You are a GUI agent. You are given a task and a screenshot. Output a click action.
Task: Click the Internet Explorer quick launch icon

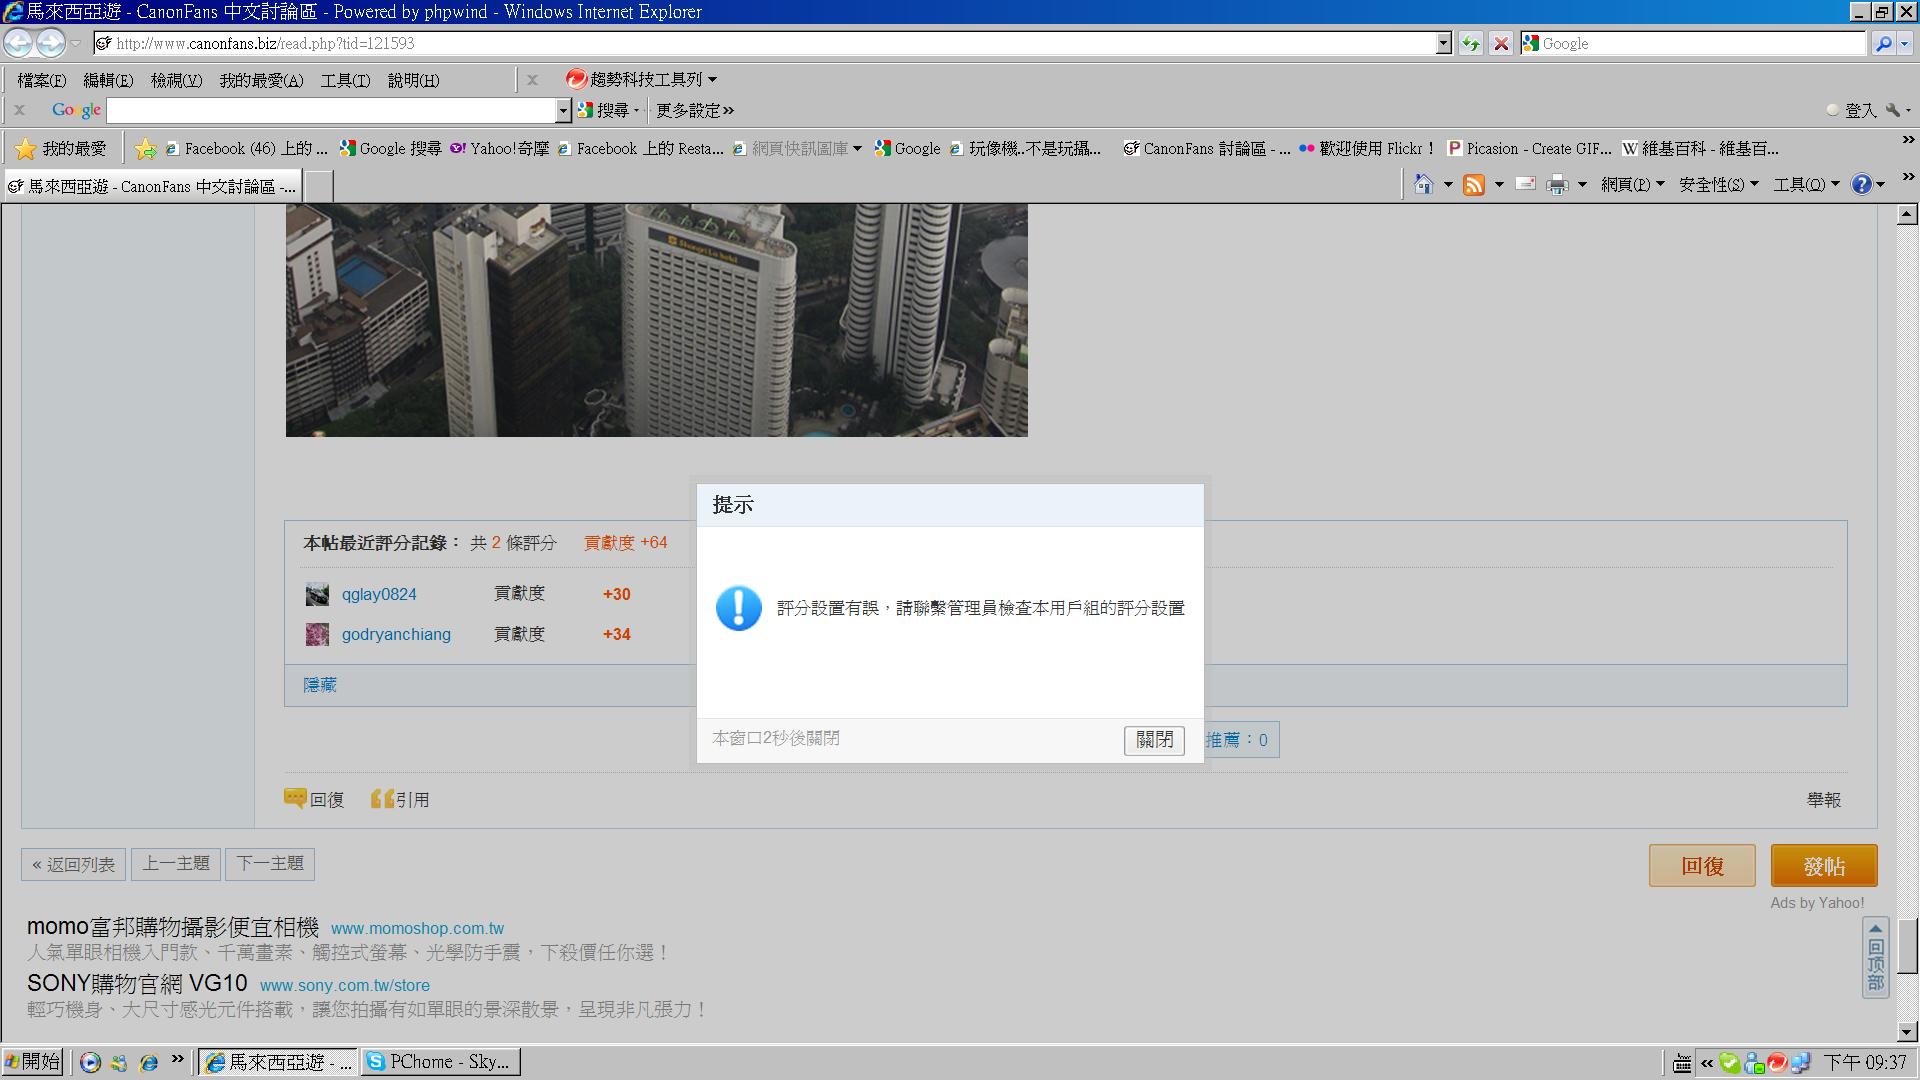pyautogui.click(x=149, y=1063)
